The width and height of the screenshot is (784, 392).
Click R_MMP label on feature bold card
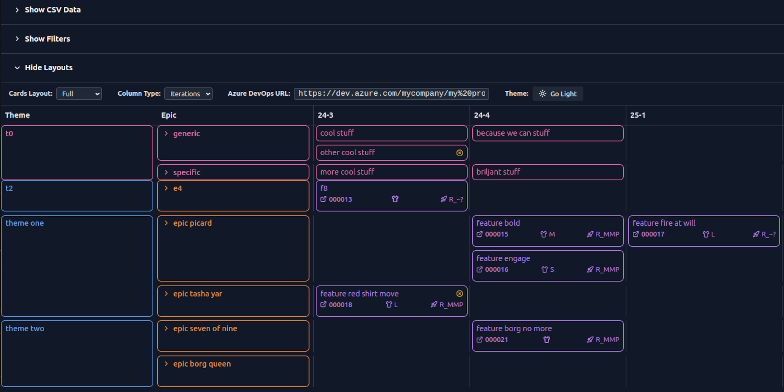tap(607, 234)
